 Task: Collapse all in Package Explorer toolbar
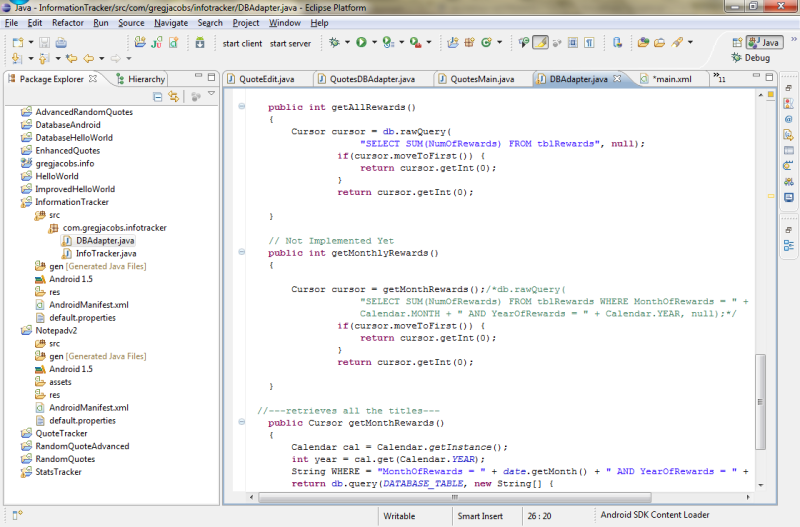click(x=158, y=96)
